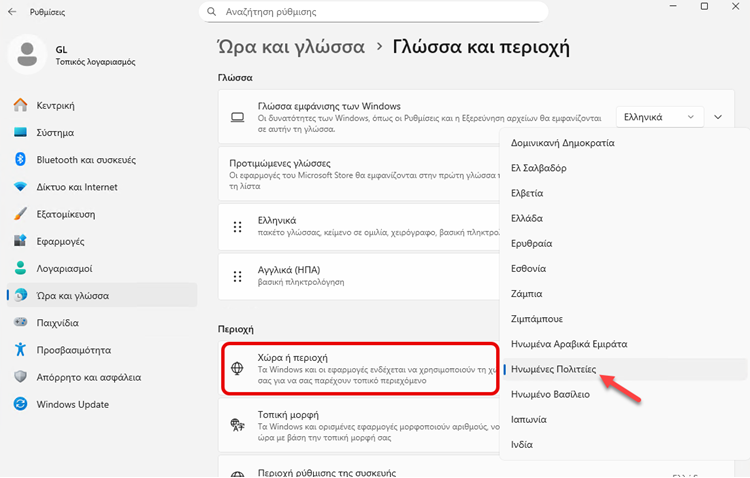The width and height of the screenshot is (750, 478).
Task: Click the Χώρα ή περιοχή setting row
Action: pos(360,365)
